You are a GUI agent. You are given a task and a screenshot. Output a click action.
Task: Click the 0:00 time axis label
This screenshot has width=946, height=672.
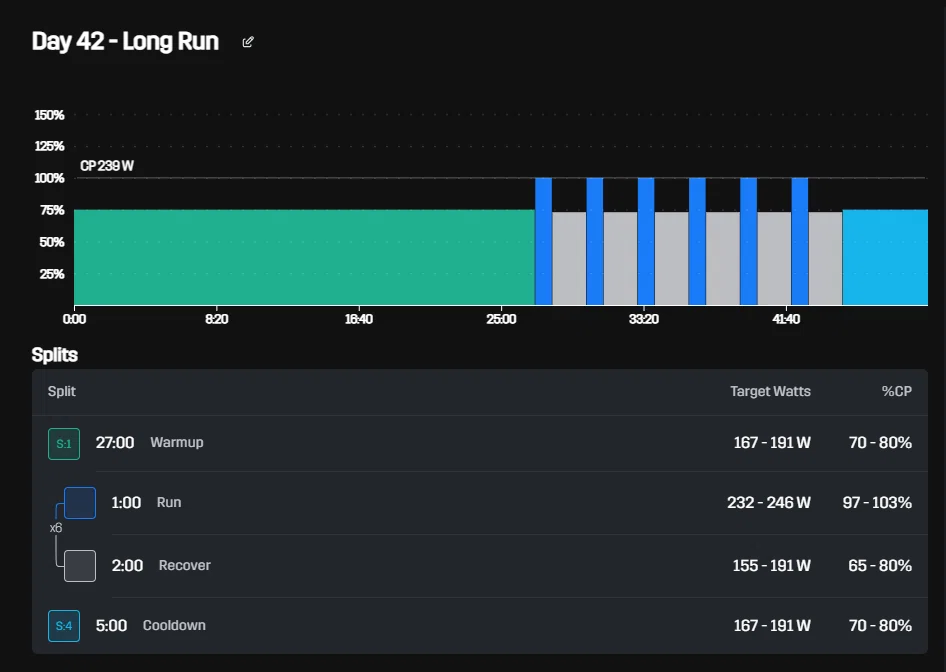click(74, 319)
